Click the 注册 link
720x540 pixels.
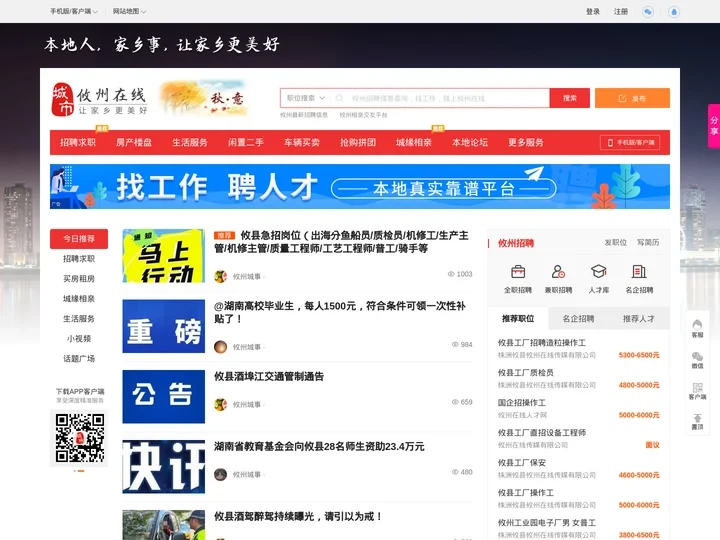click(621, 11)
